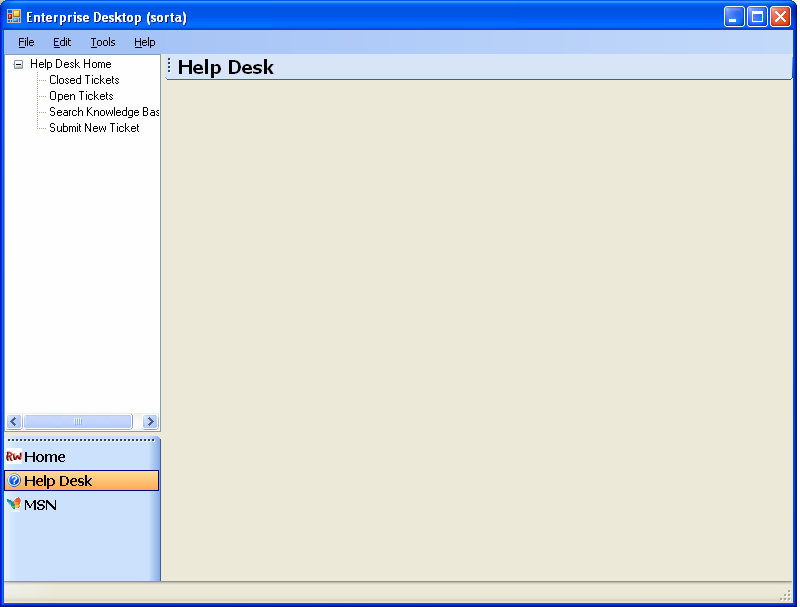
Task: Click the grip handle beside Help Desk header
Action: pyautogui.click(x=169, y=67)
